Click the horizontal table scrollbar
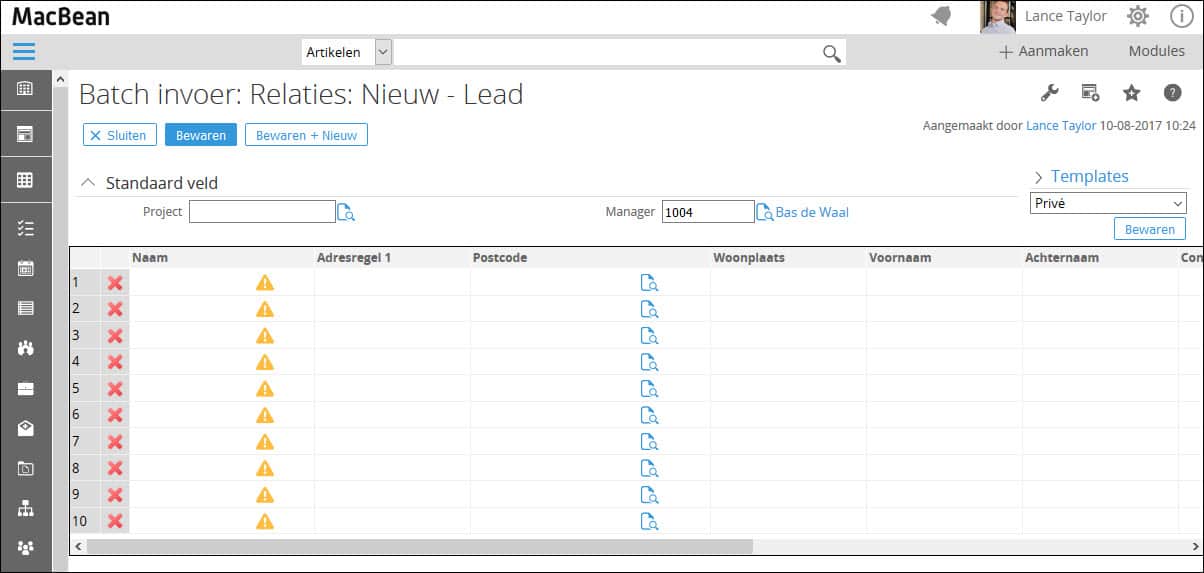This screenshot has height=573, width=1204. (419, 546)
